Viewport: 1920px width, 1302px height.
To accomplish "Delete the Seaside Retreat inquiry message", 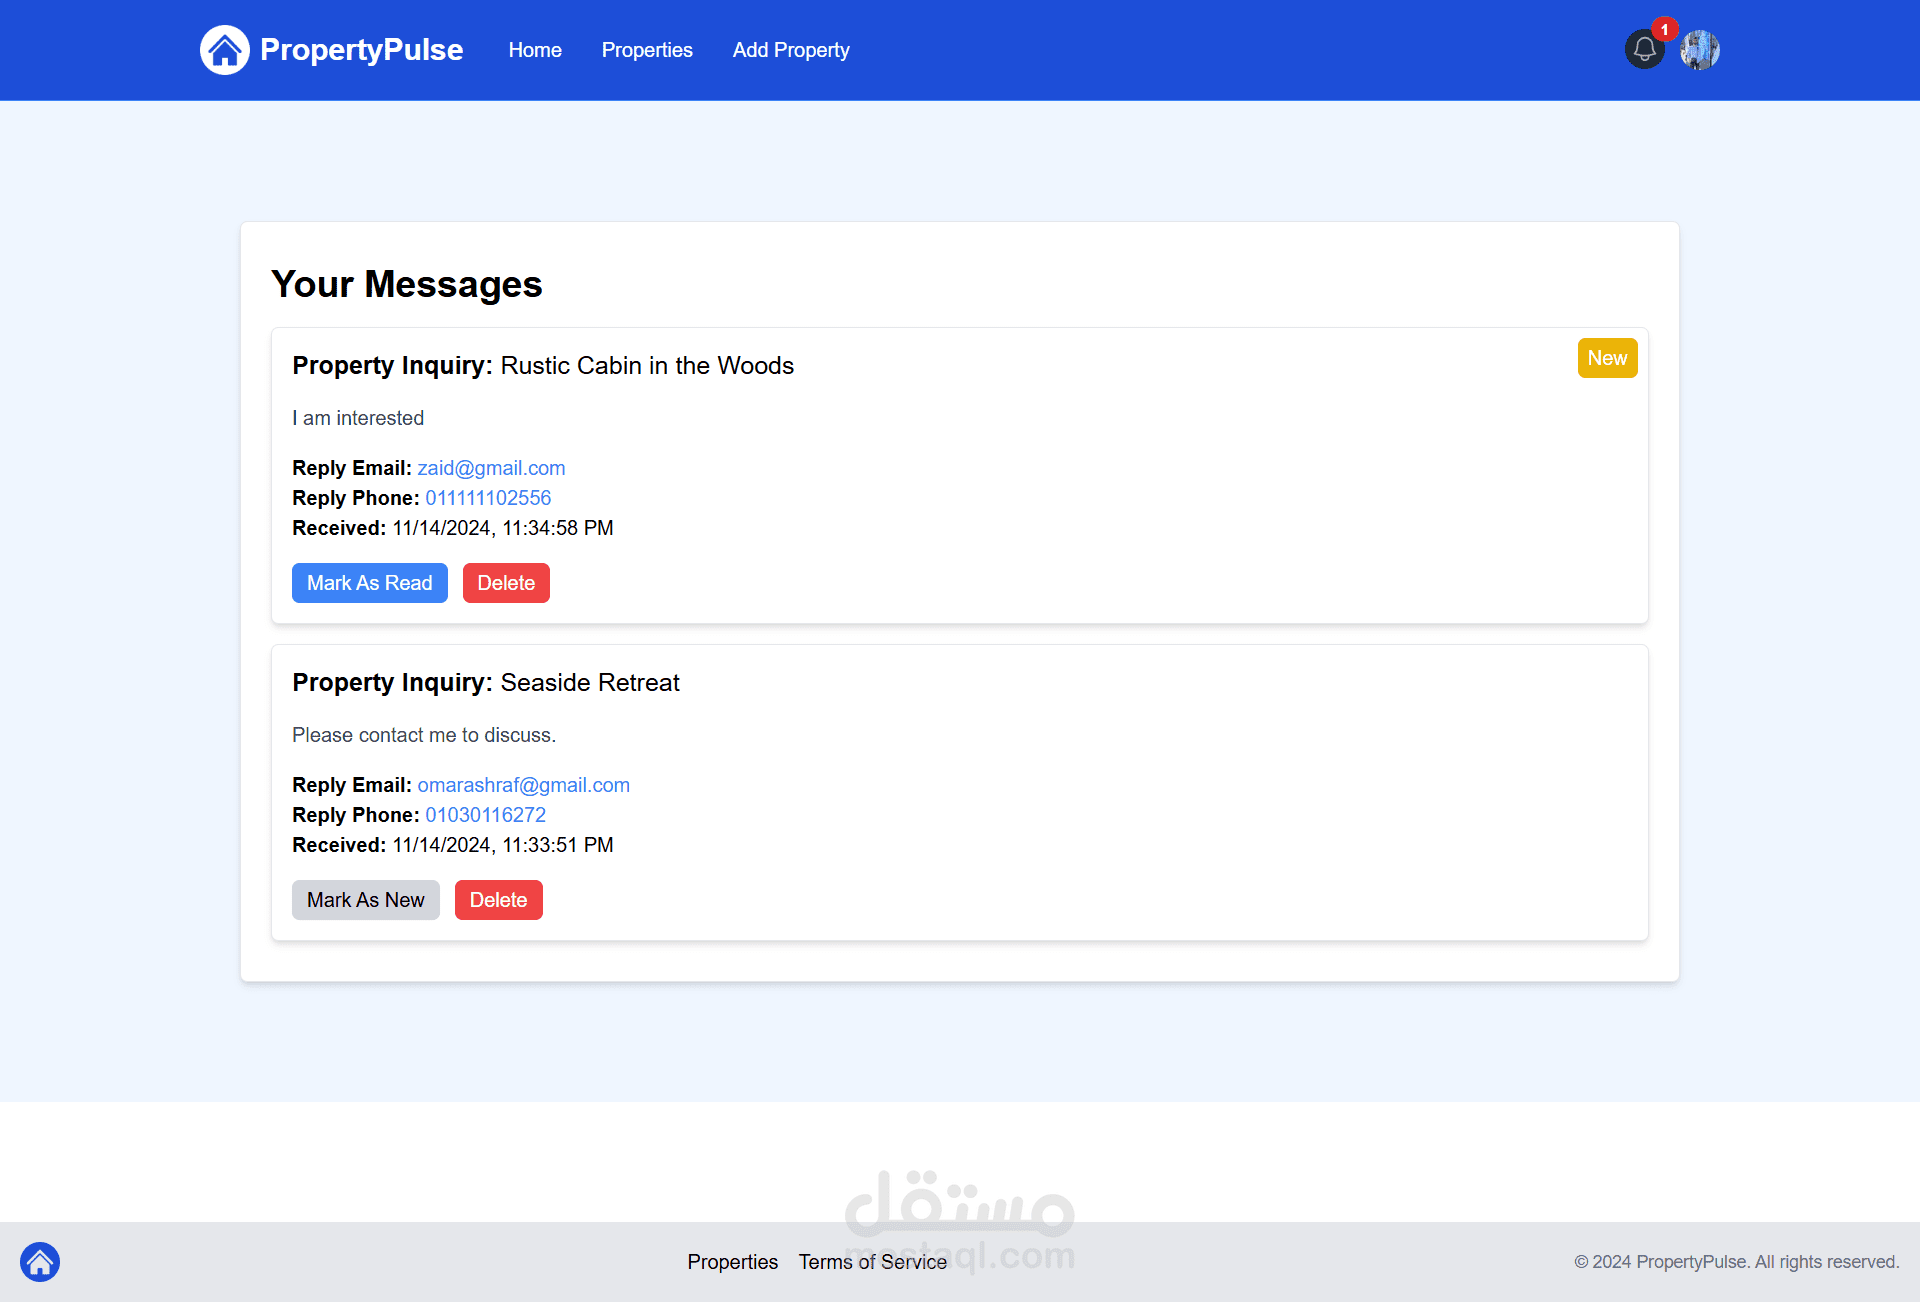I will (x=498, y=900).
